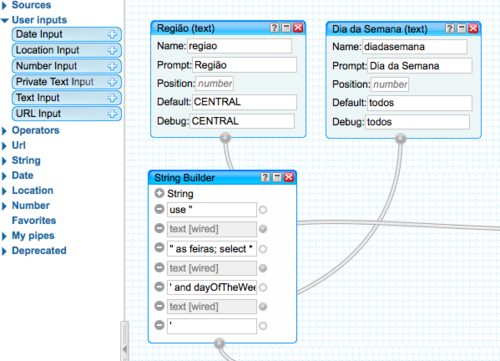Open help for Região module
The height and width of the screenshot is (361, 500).
[274, 28]
